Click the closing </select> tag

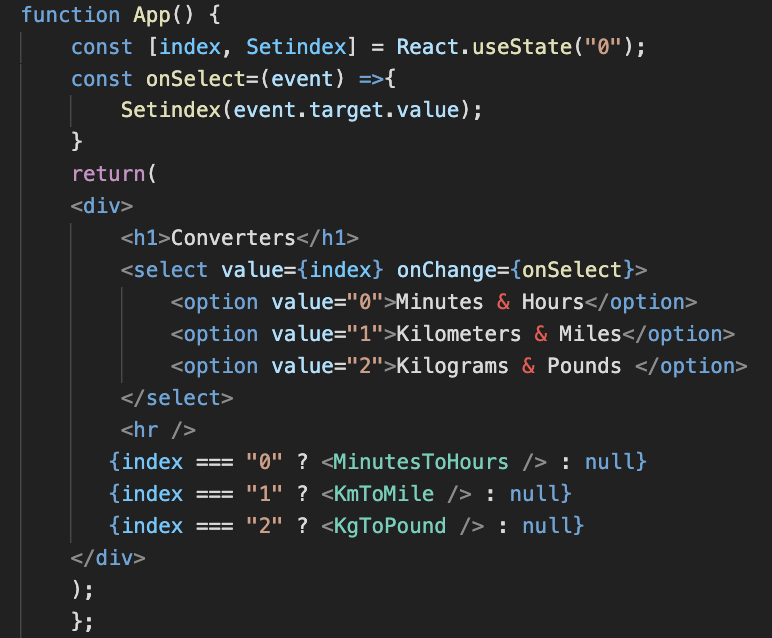point(177,398)
